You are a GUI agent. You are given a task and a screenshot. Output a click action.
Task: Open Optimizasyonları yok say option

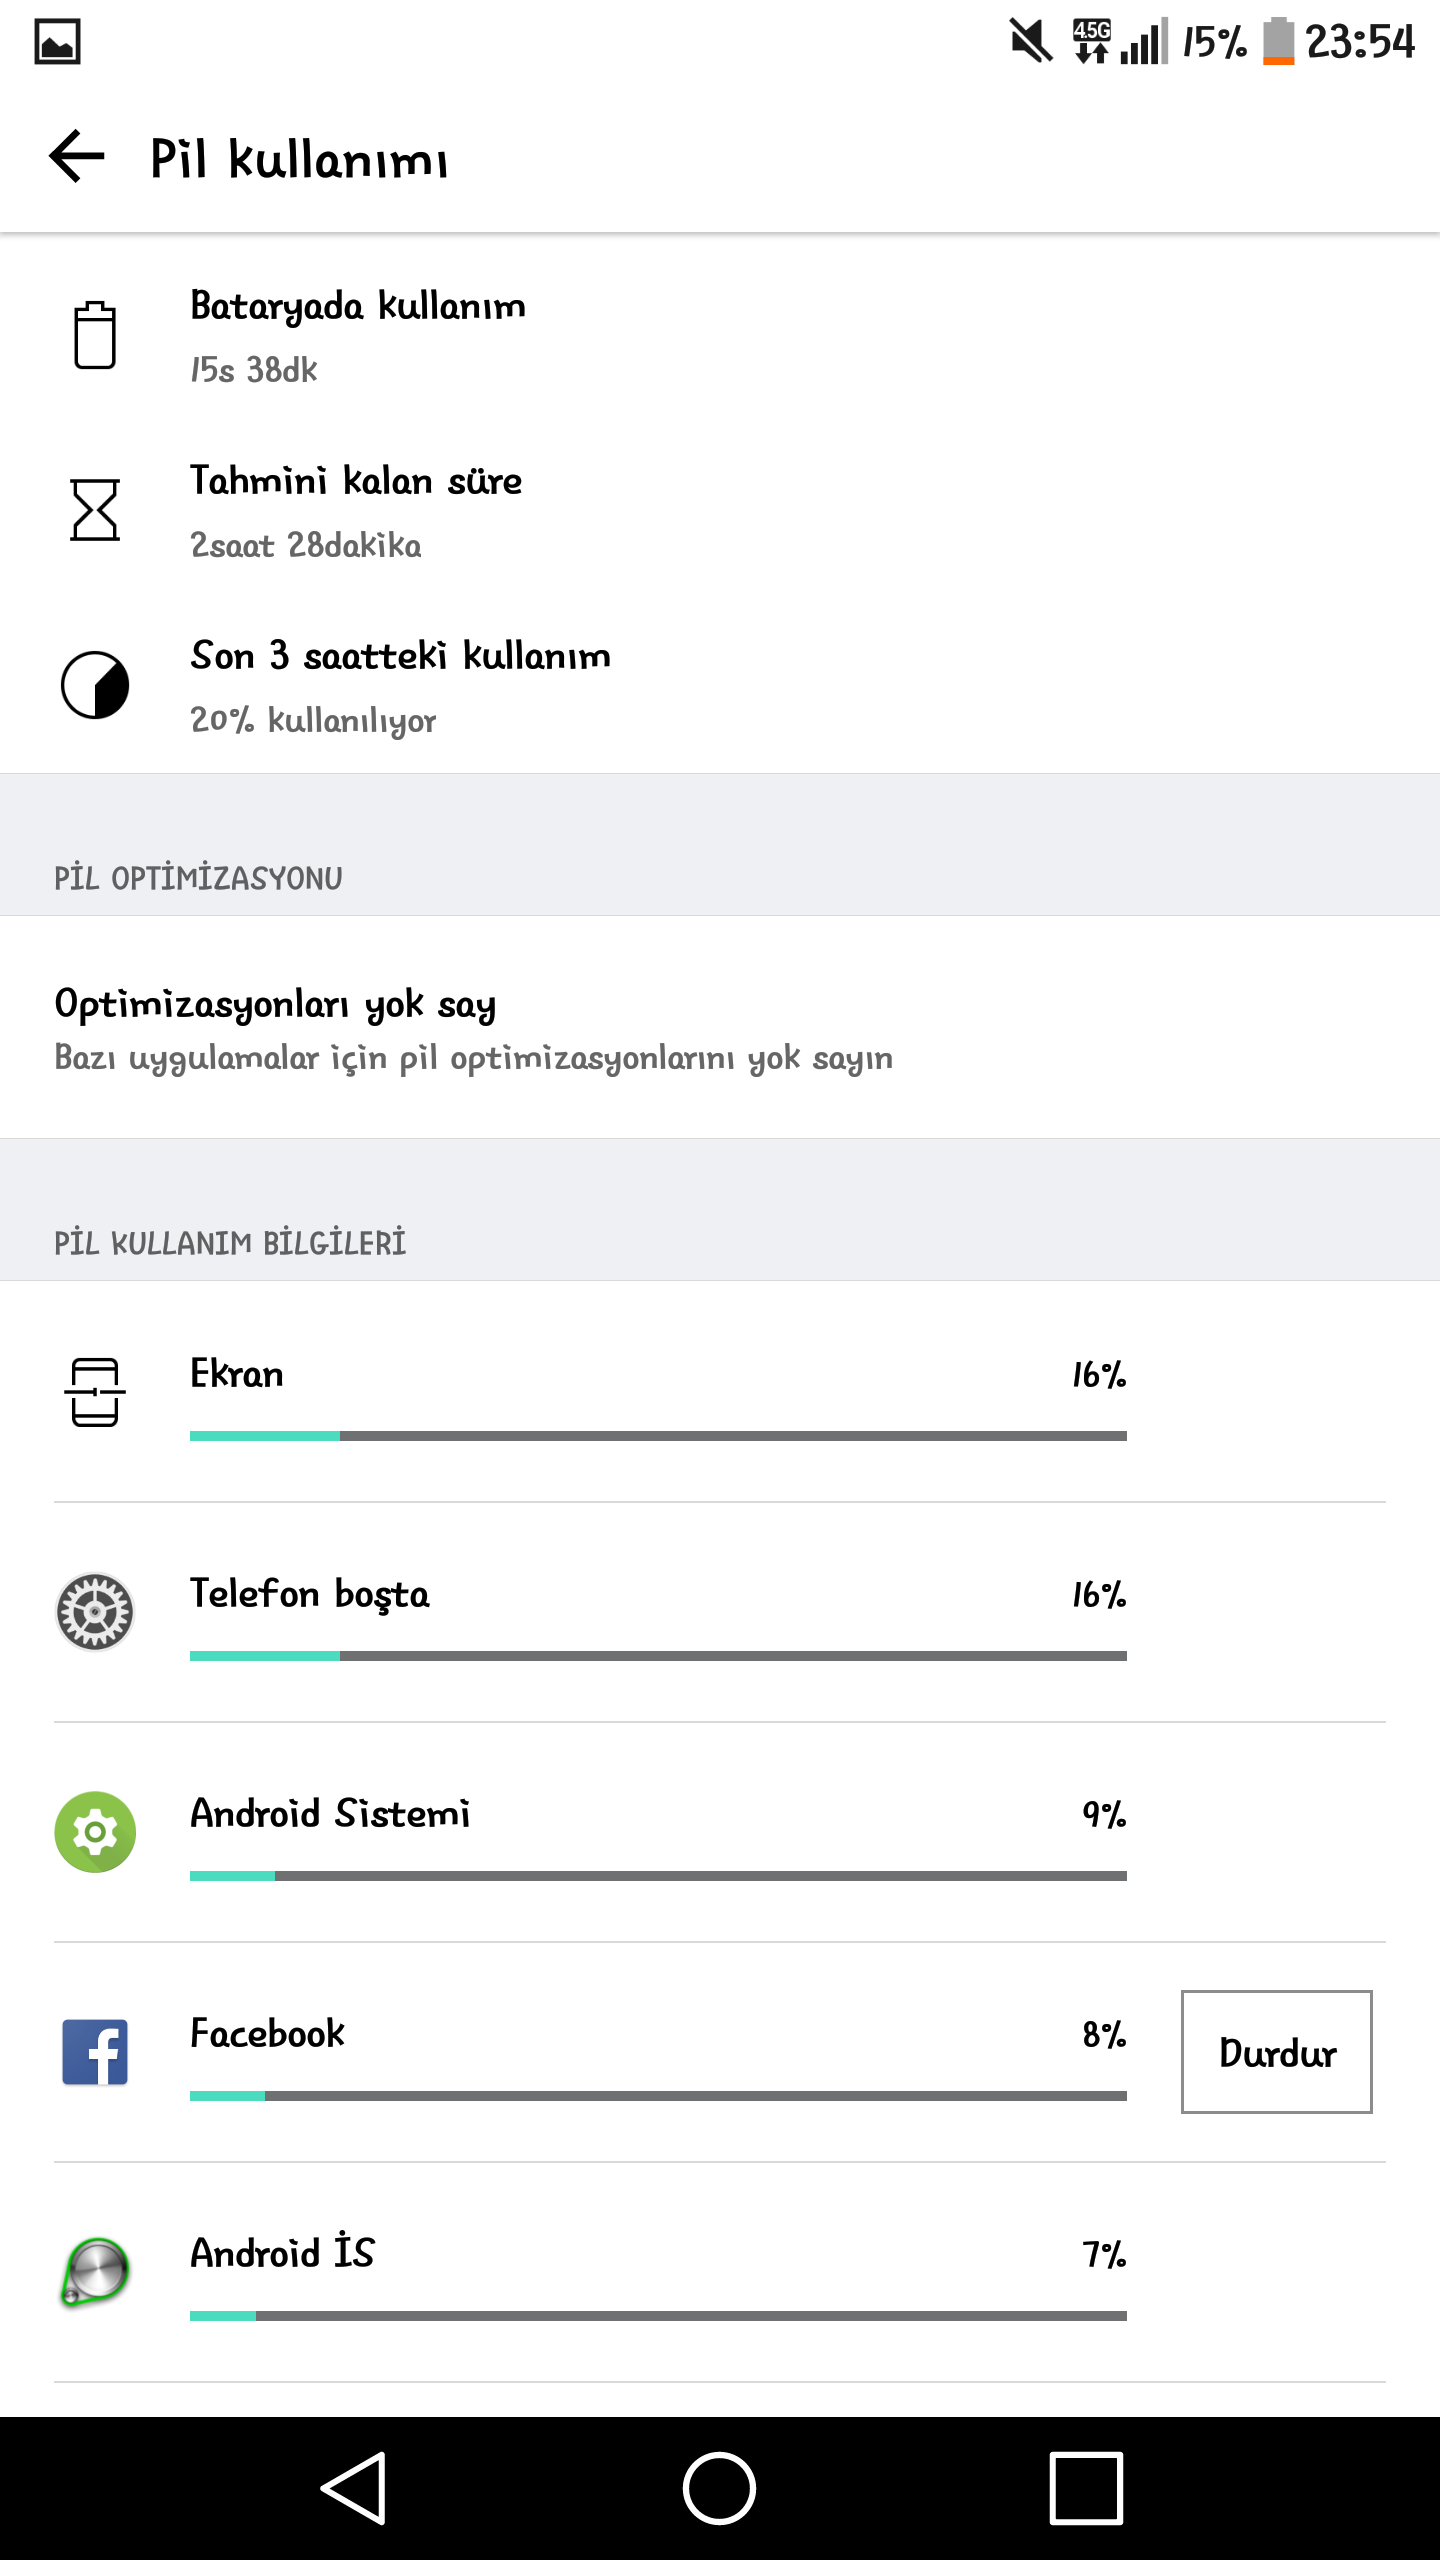click(474, 1028)
